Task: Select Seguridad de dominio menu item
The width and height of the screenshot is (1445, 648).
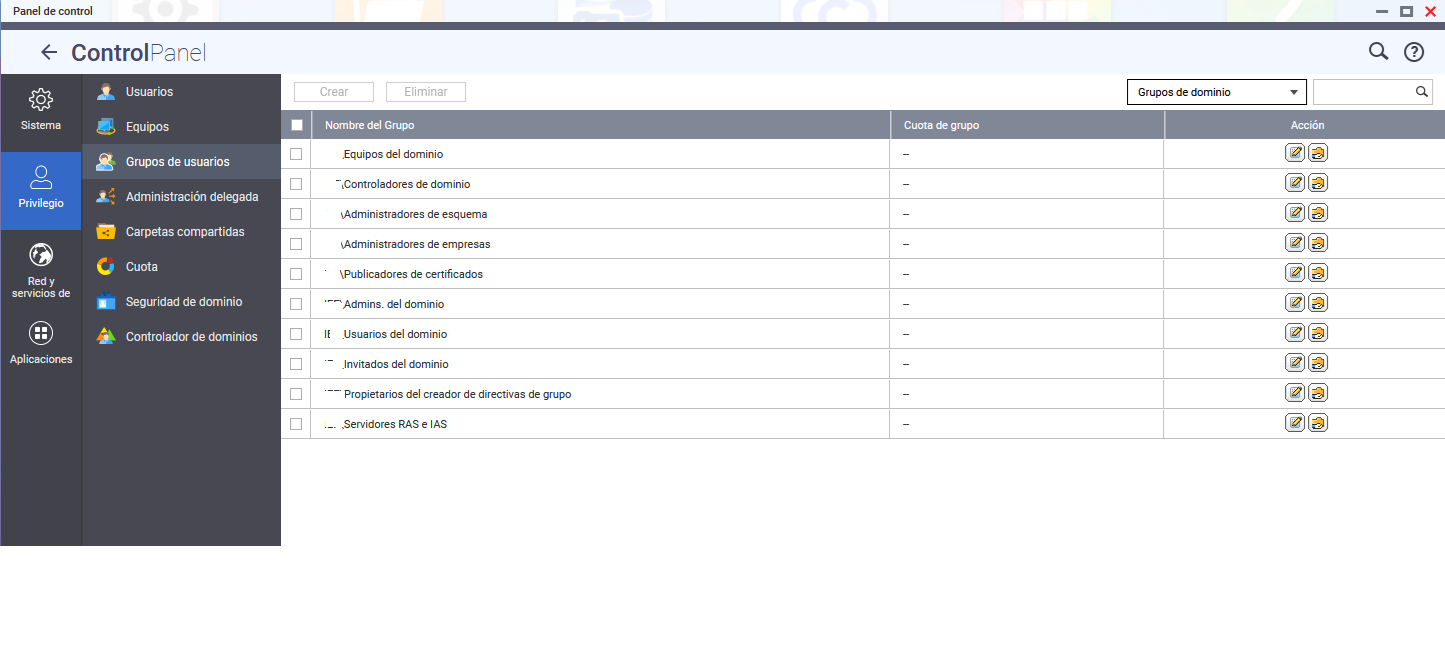Action: (x=183, y=302)
